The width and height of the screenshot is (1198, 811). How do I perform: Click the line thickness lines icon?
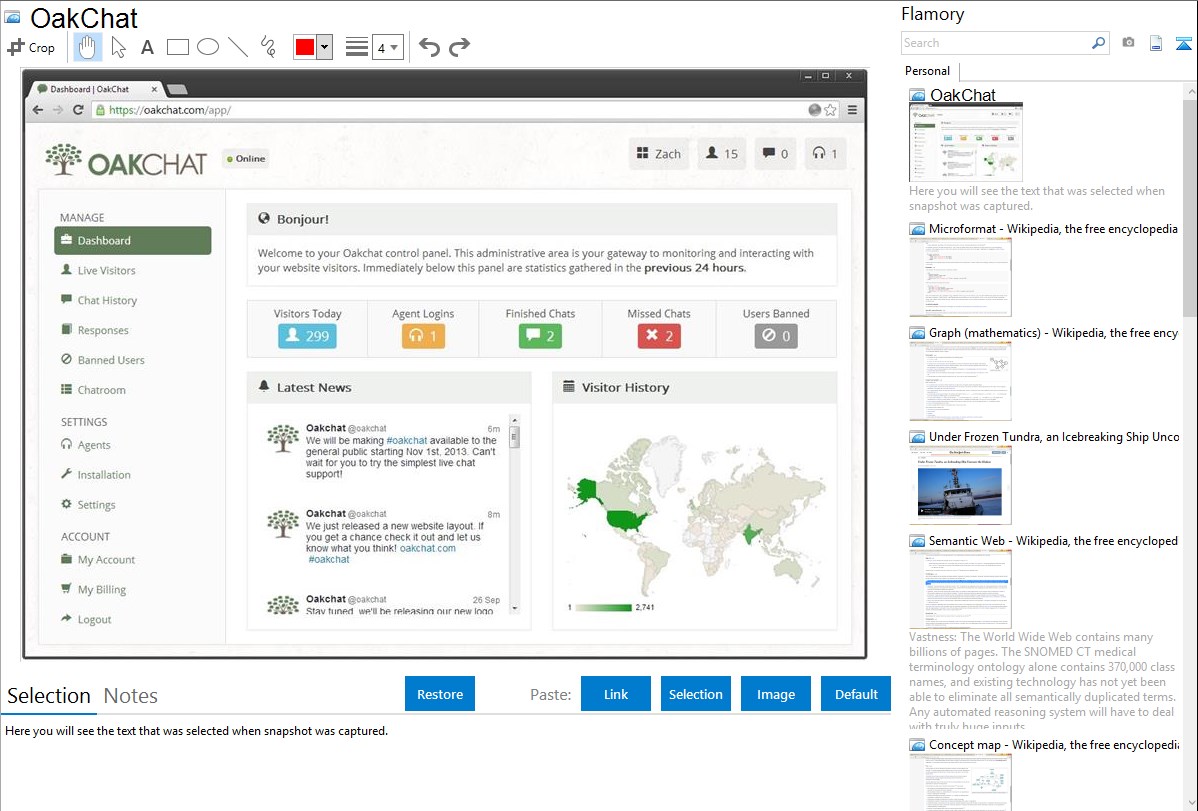357,47
